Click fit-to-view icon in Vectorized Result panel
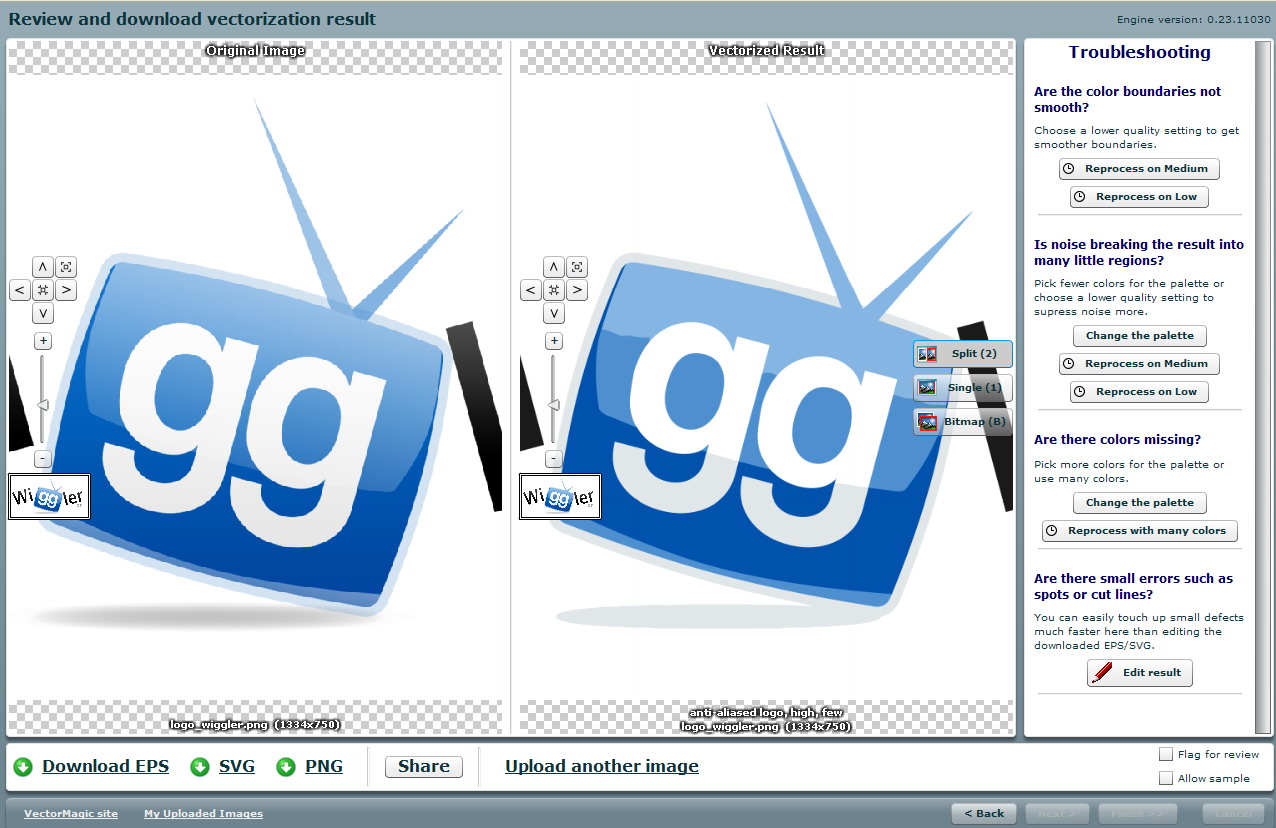The image size is (1276, 828). tap(578, 267)
